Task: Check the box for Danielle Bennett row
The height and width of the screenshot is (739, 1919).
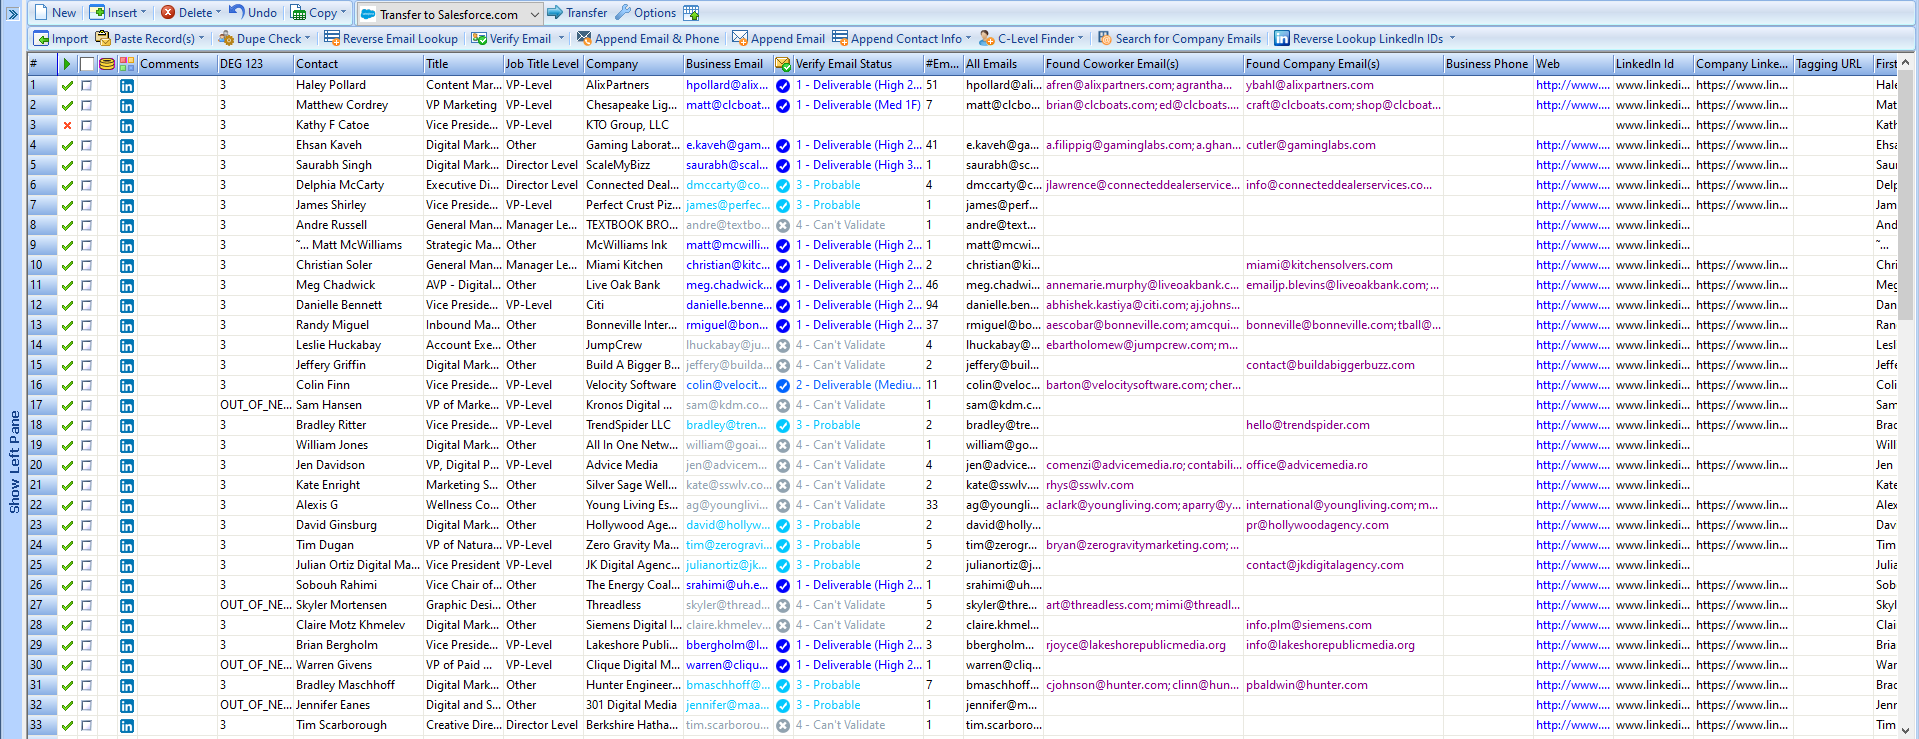Action: pyautogui.click(x=87, y=305)
